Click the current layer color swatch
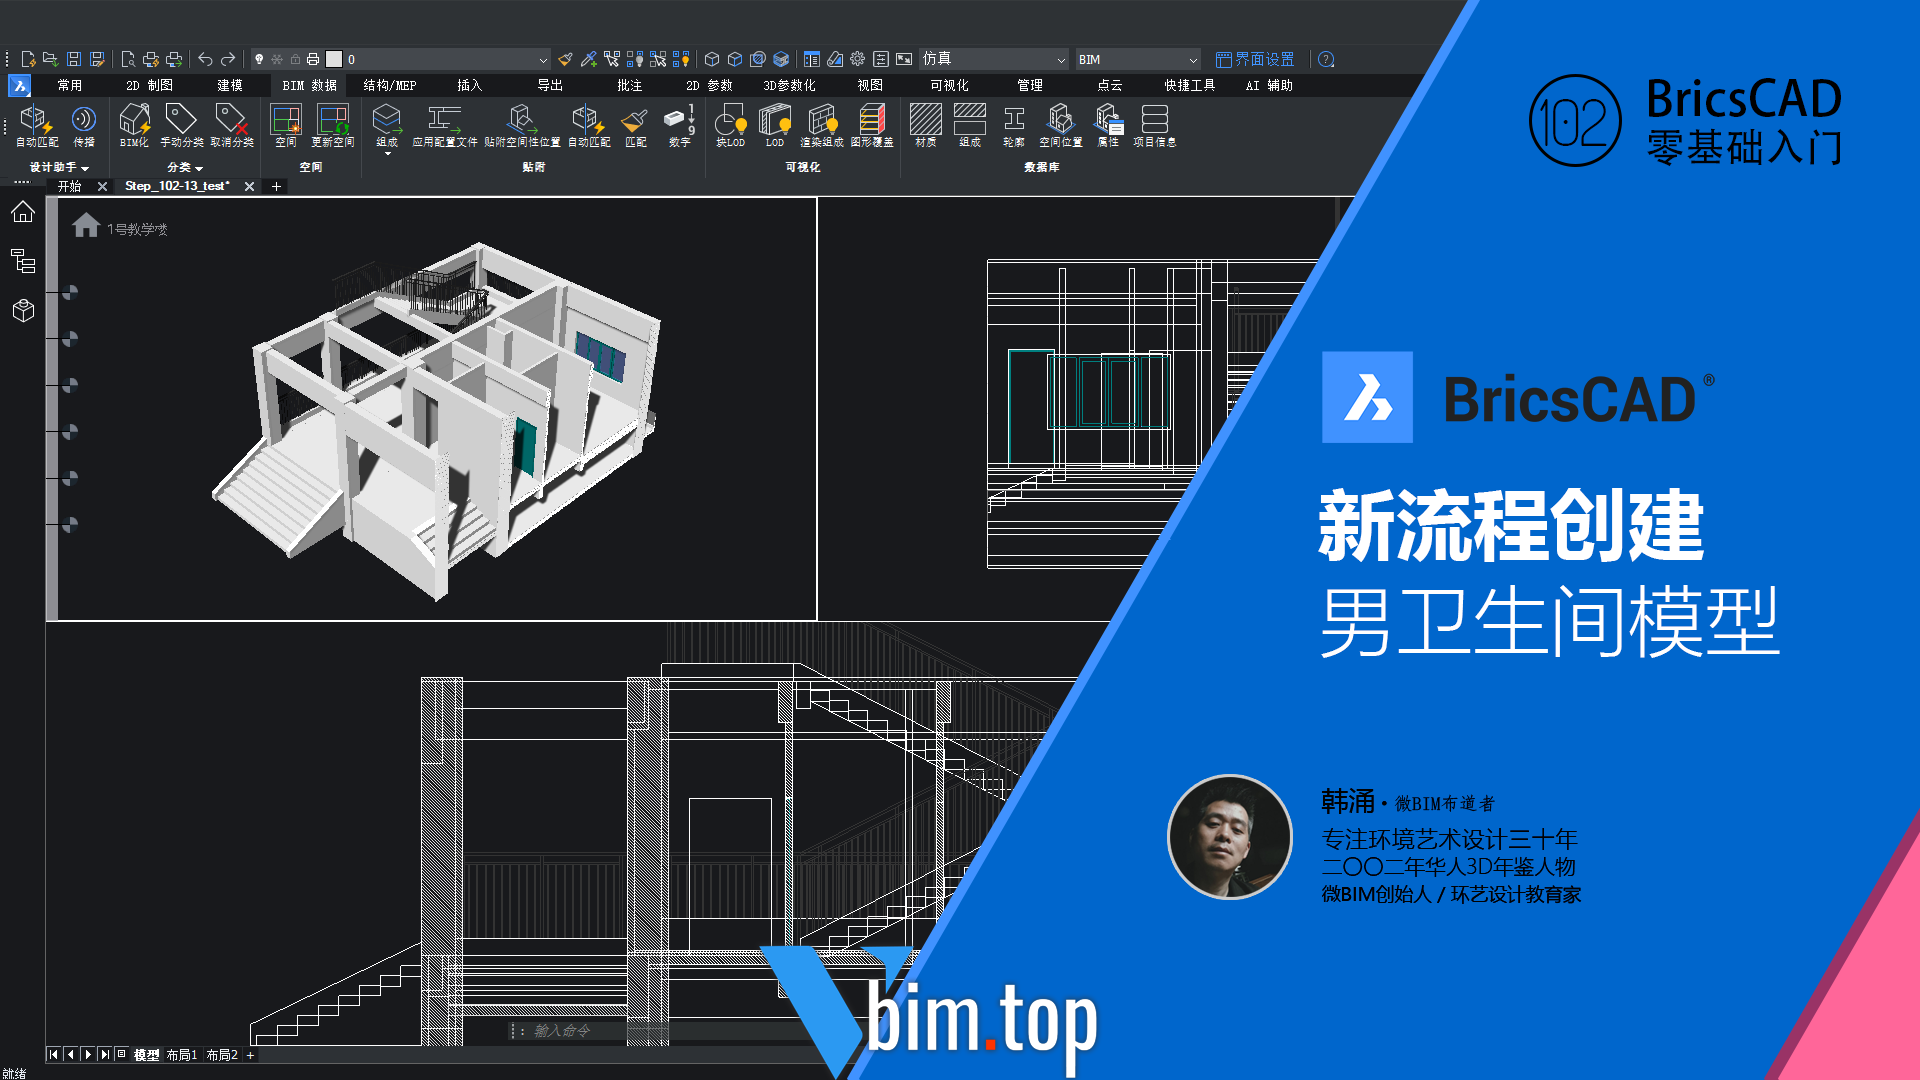The image size is (1920, 1080). [334, 59]
